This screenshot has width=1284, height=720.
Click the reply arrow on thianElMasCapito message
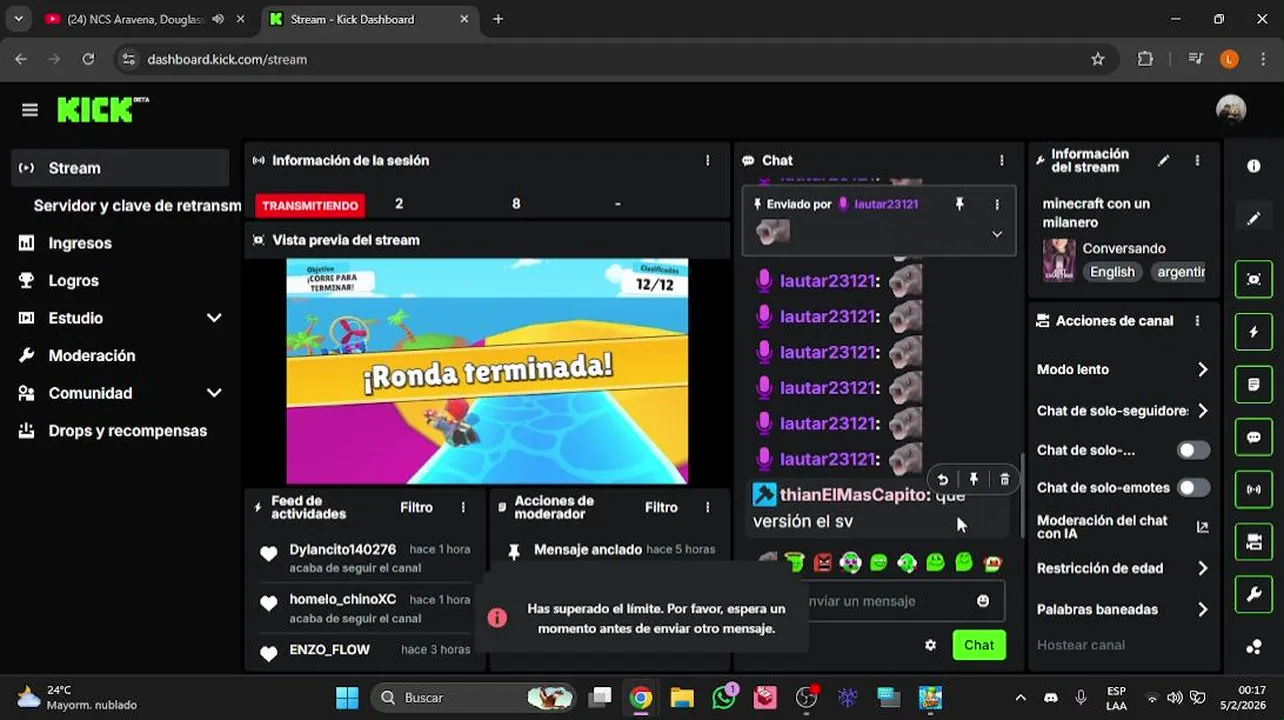943,480
